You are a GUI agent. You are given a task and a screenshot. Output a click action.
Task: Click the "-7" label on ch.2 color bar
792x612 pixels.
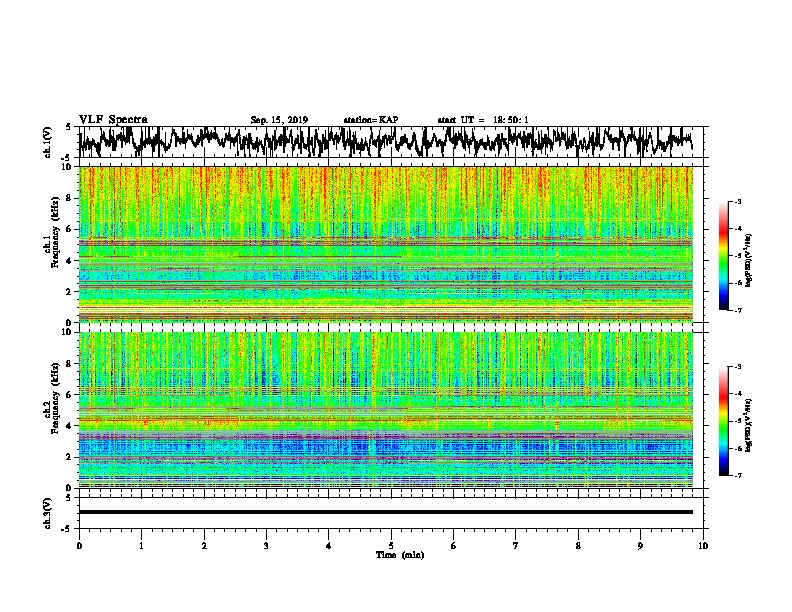pos(737,476)
